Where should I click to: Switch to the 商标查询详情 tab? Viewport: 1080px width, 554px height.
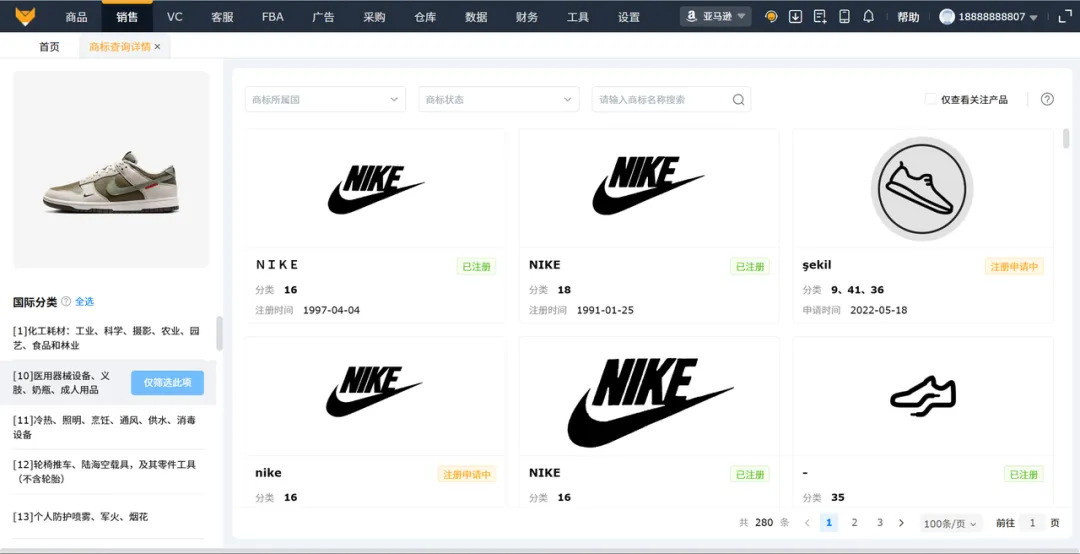click(x=120, y=47)
